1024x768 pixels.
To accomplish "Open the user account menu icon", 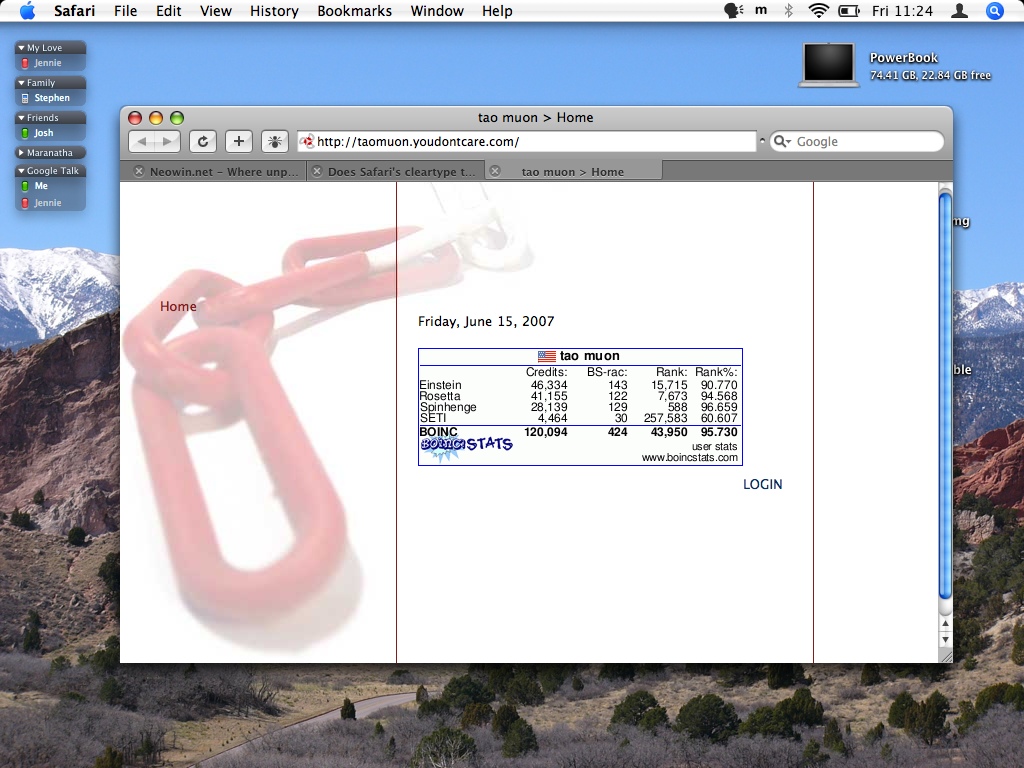I will coord(959,10).
